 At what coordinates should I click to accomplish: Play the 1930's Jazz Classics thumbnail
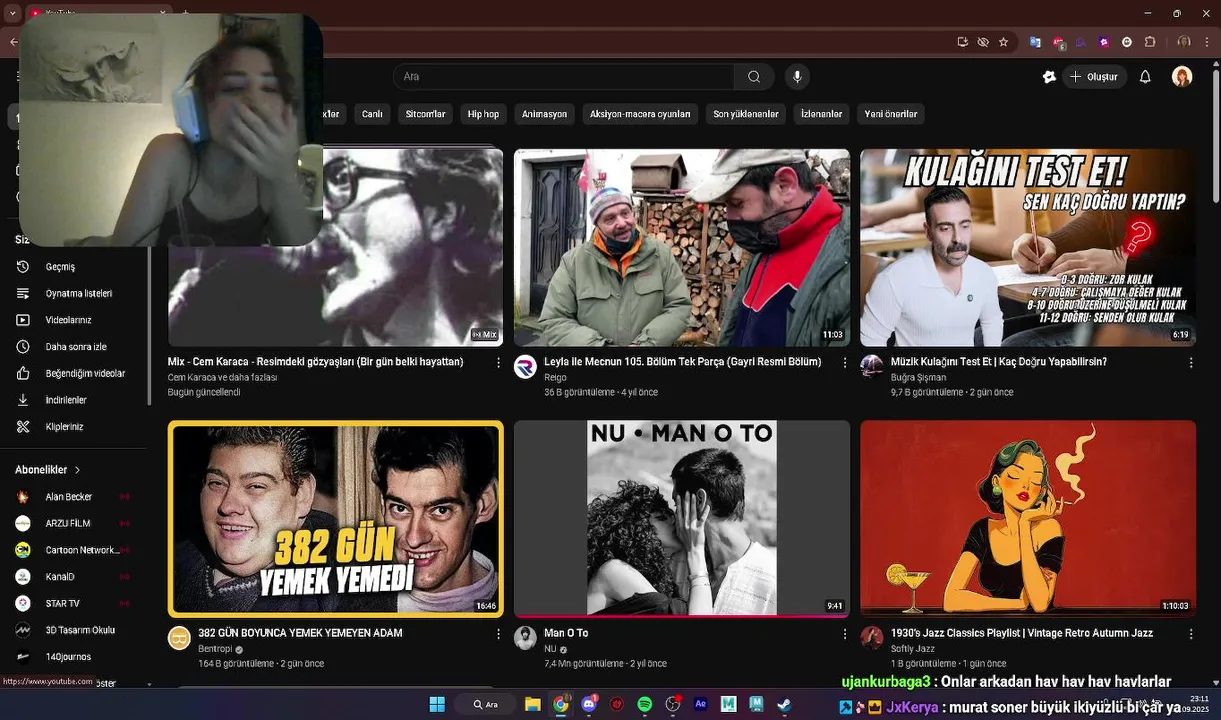[x=1028, y=519]
